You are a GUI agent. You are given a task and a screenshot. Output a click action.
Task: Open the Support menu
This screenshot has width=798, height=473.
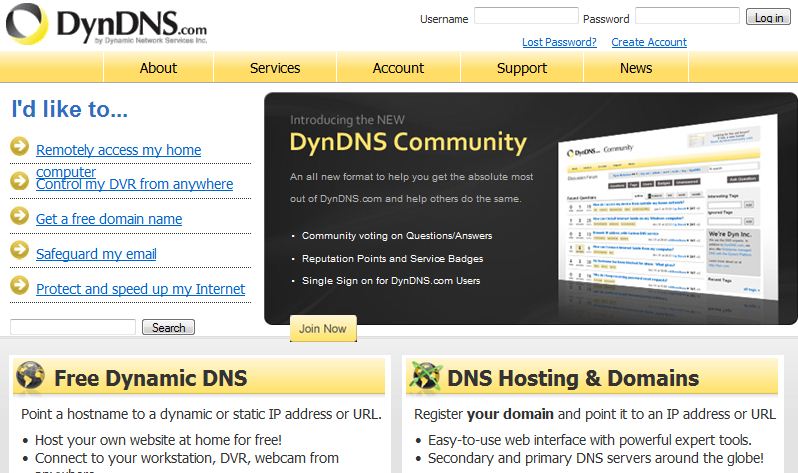522,68
